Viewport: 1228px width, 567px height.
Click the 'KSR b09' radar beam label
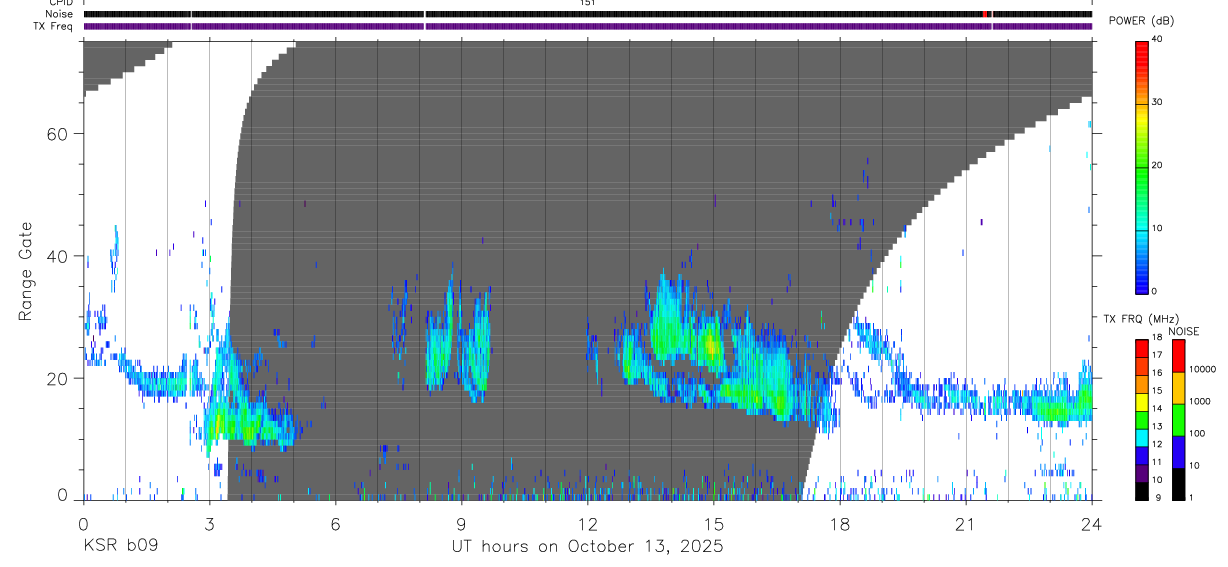[x=120, y=546]
